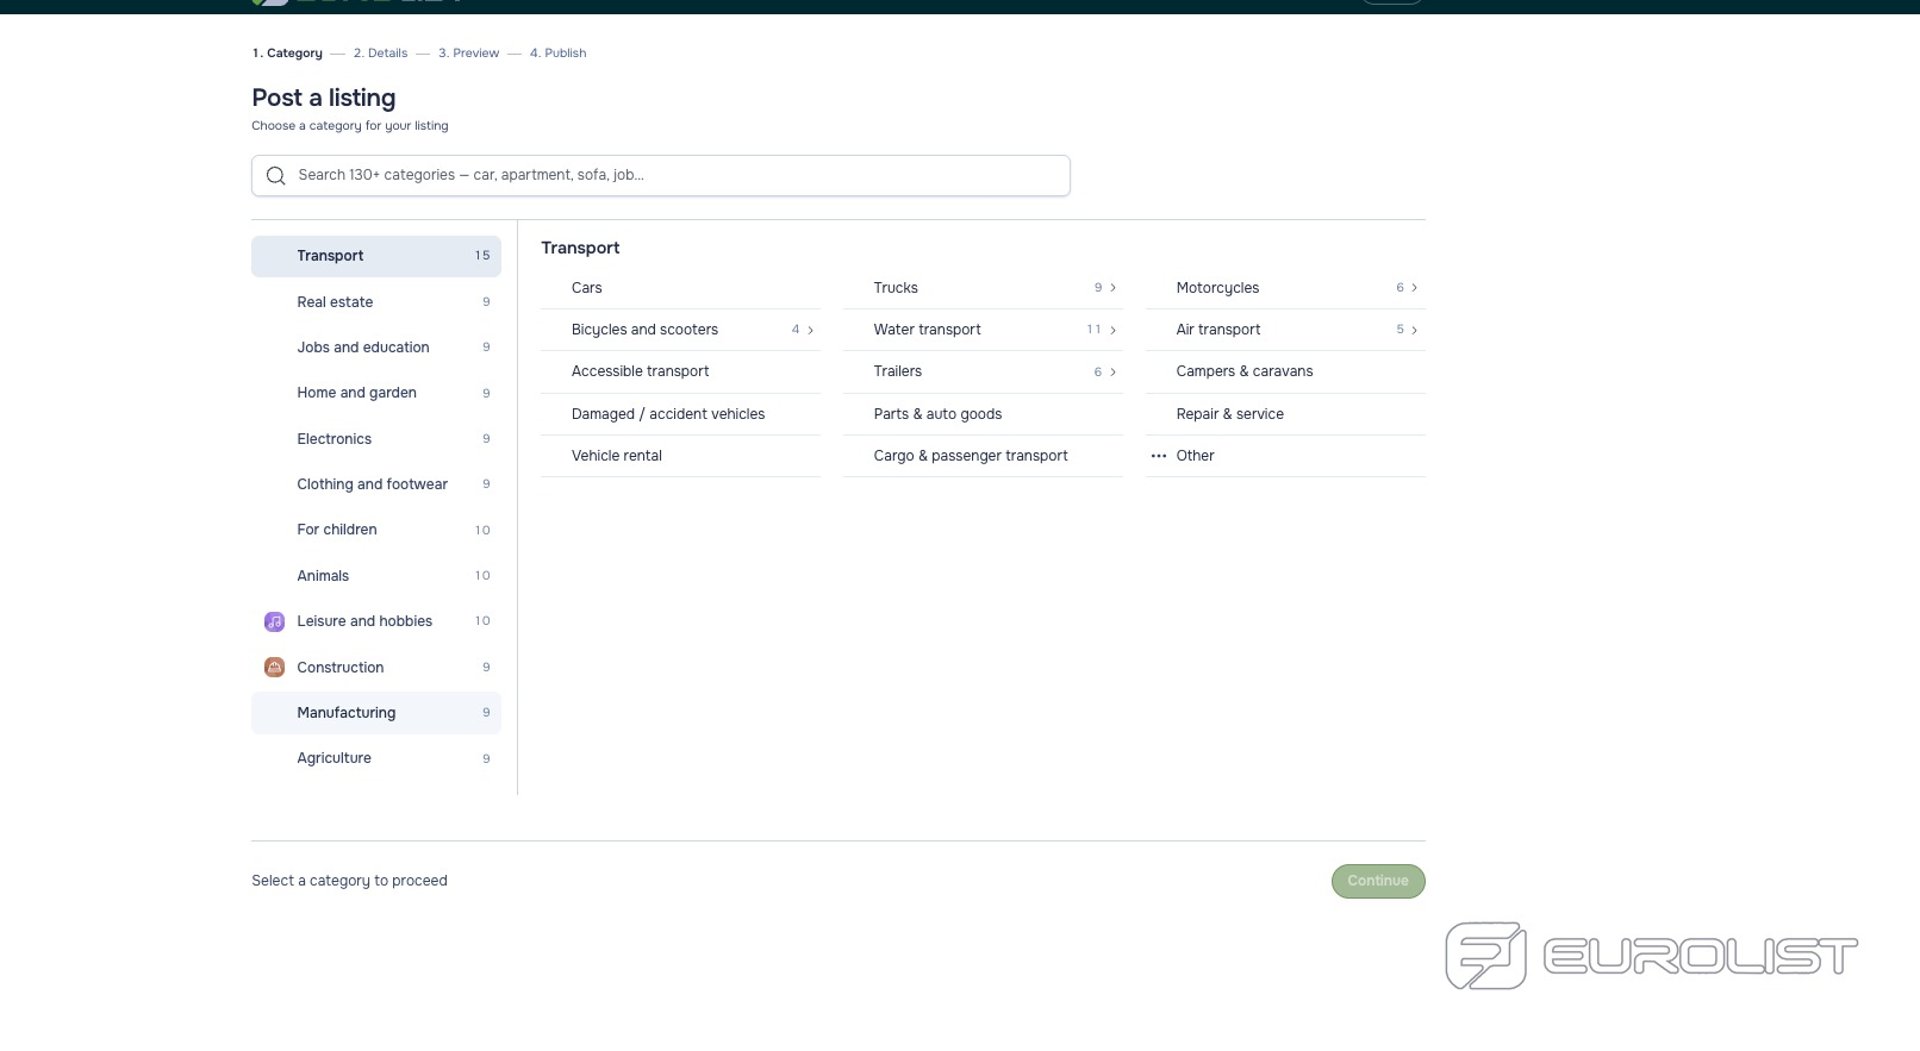Switch to the Electronics category
The height and width of the screenshot is (1051, 1920).
[376, 439]
